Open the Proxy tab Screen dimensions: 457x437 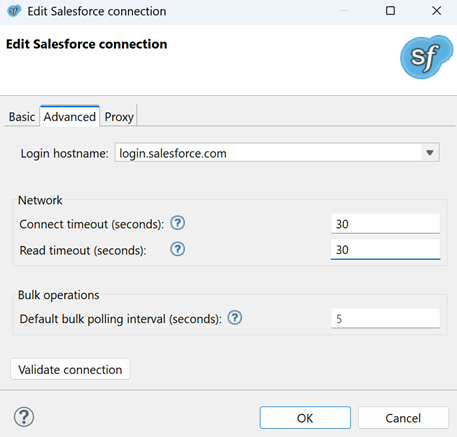click(x=119, y=117)
